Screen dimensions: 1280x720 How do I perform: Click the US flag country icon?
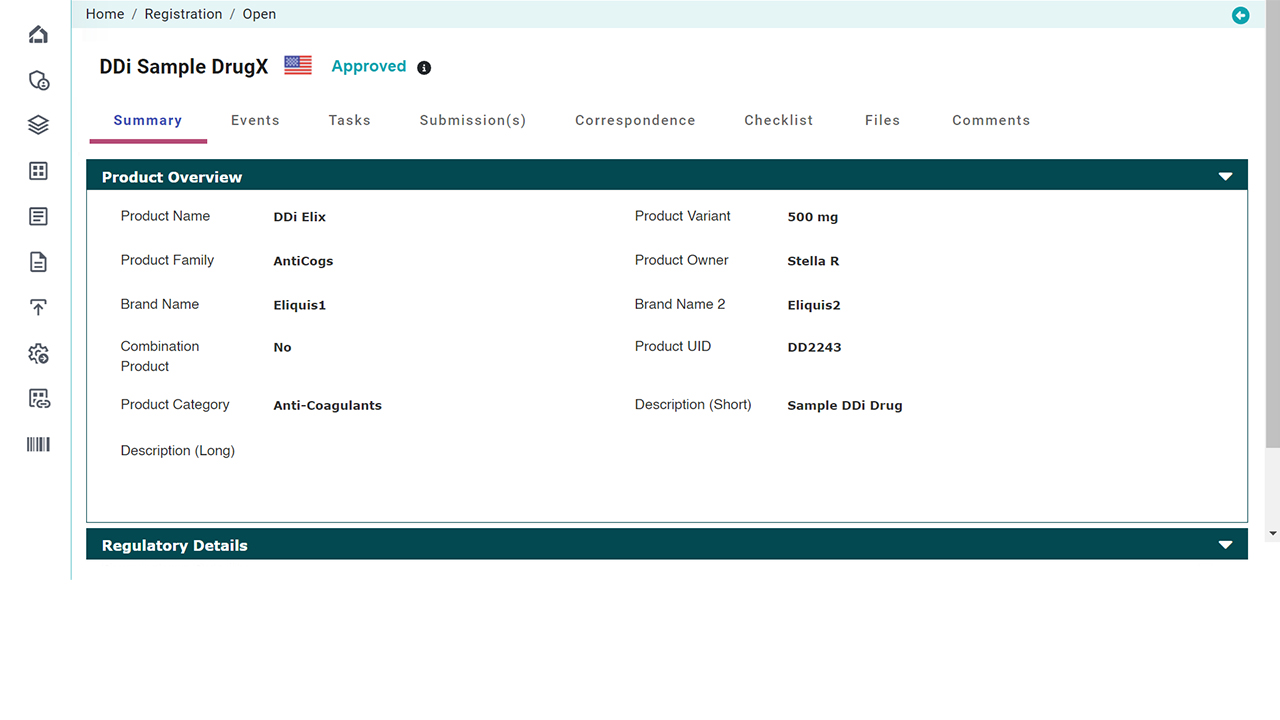coord(298,66)
